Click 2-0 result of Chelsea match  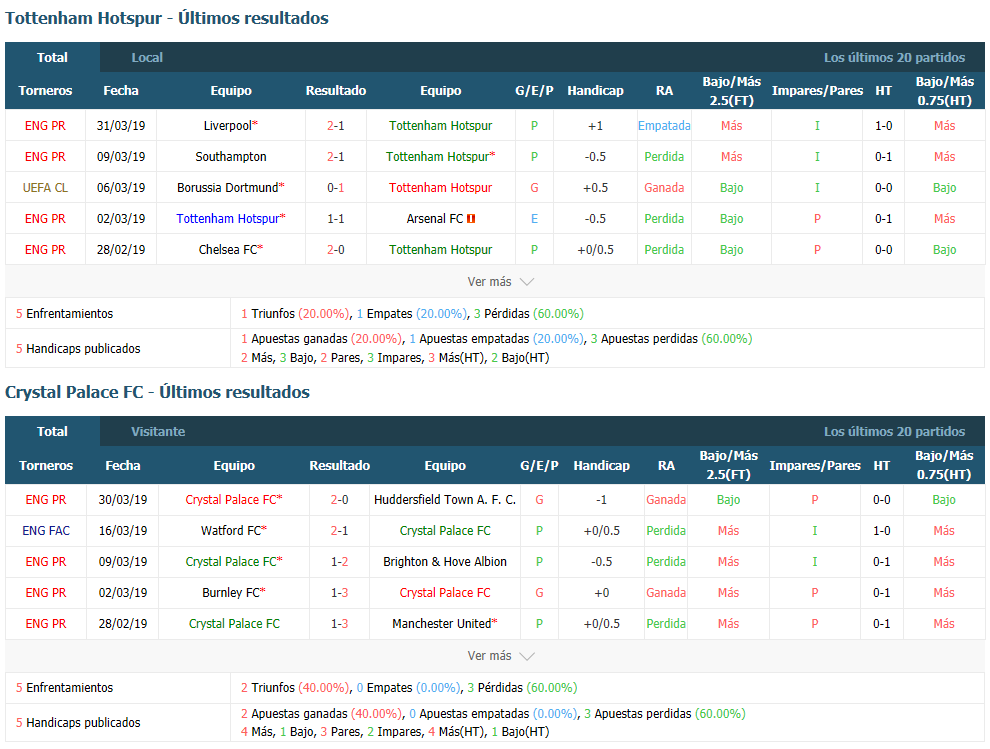pos(336,249)
